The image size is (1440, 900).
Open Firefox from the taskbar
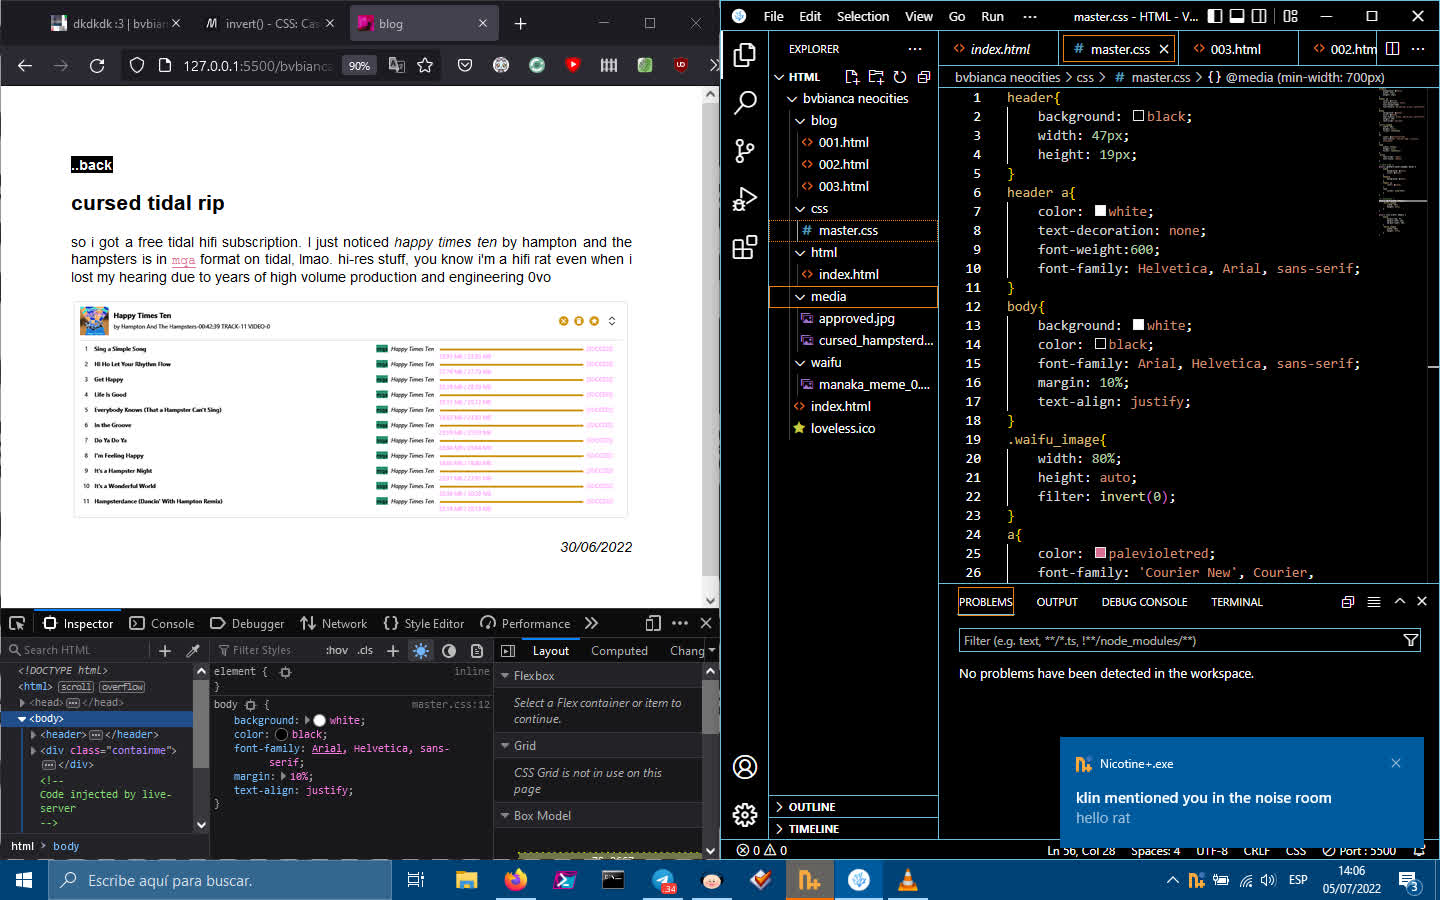[x=515, y=880]
